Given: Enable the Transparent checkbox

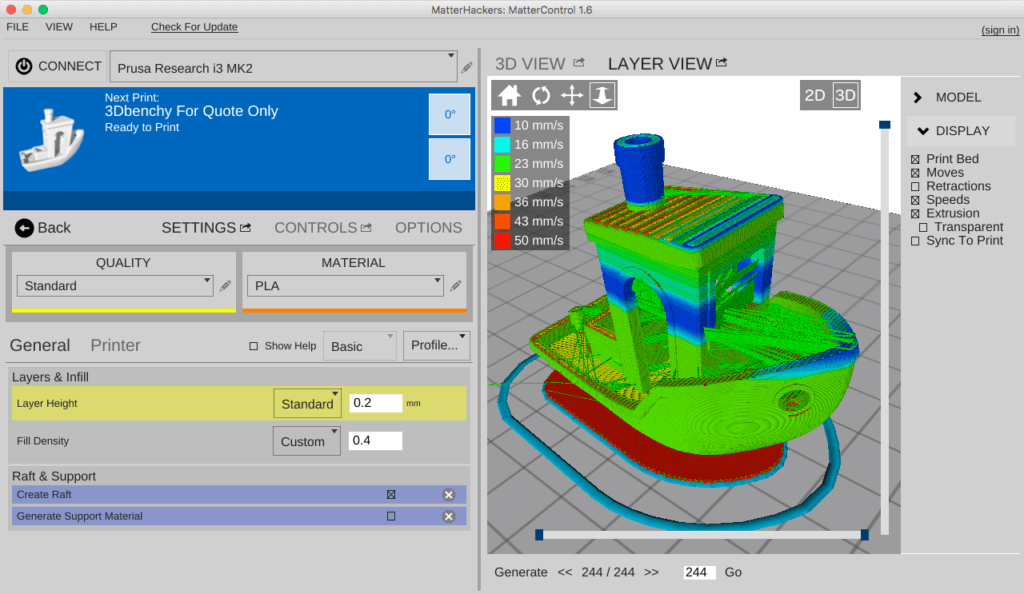Looking at the screenshot, I should [x=923, y=228].
